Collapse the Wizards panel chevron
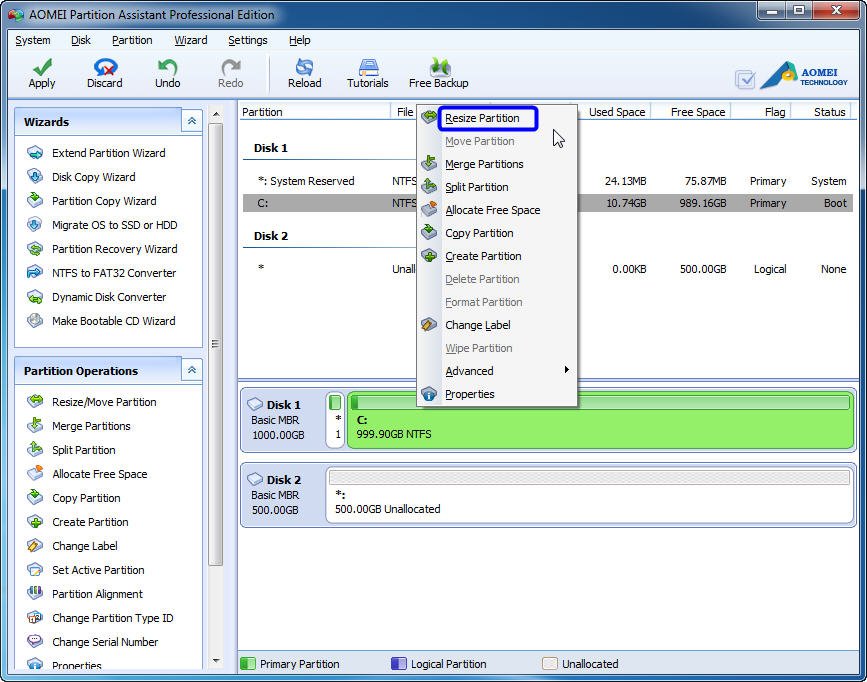The width and height of the screenshot is (867, 682). (191, 121)
